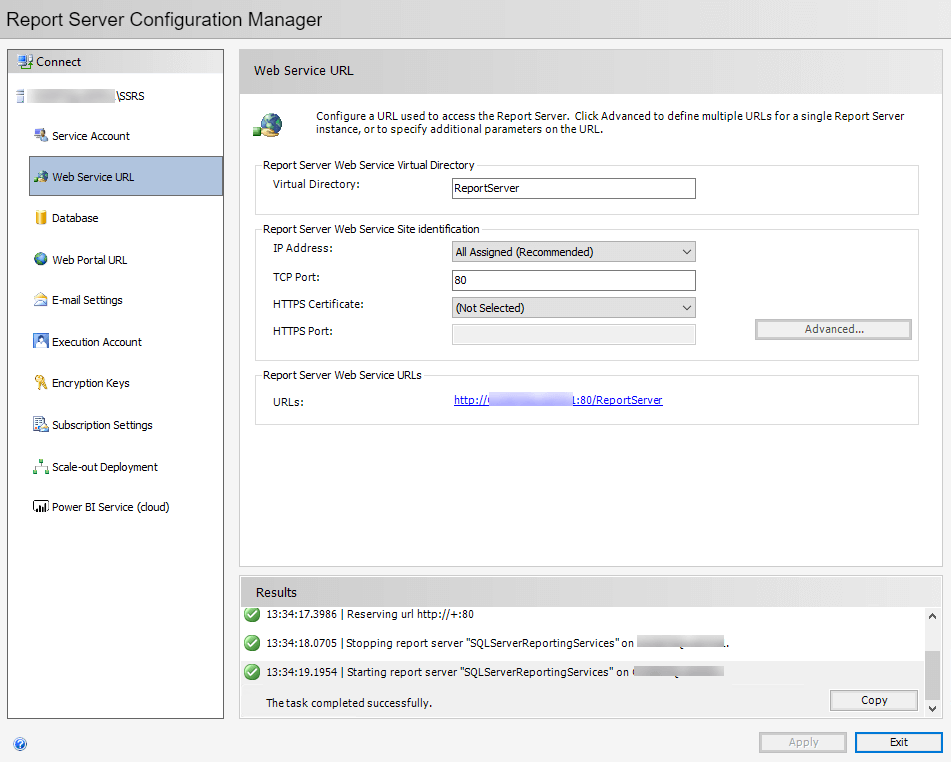Screen dimensions: 951x762
Task: Click the Web Portal URL globe icon
Action: pos(40,259)
